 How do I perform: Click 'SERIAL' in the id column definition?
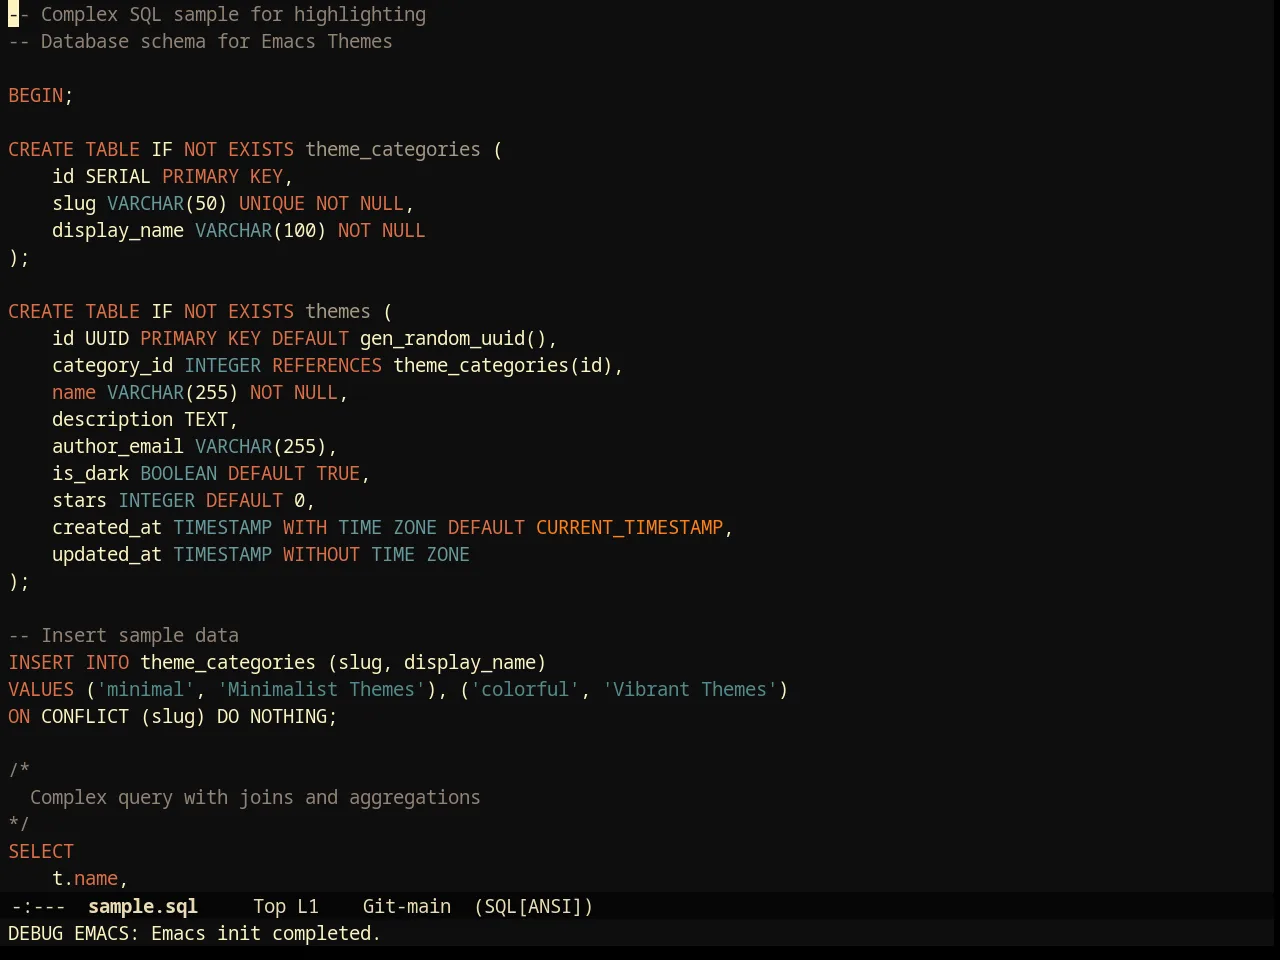coord(118,176)
